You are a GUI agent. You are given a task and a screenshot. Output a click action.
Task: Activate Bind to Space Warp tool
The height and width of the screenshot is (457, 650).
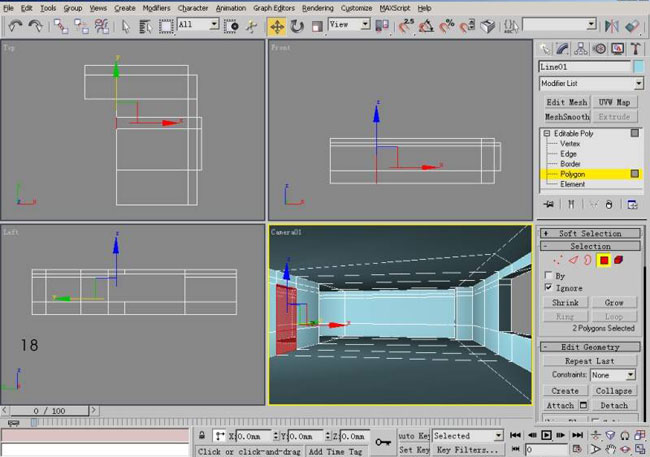click(x=102, y=26)
